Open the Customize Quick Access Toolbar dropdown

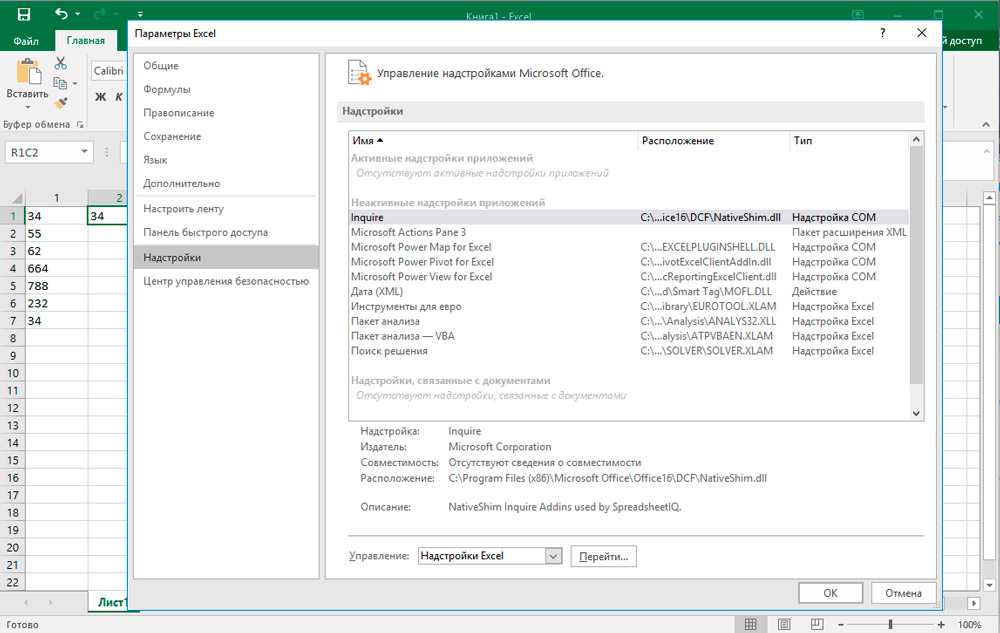click(140, 14)
